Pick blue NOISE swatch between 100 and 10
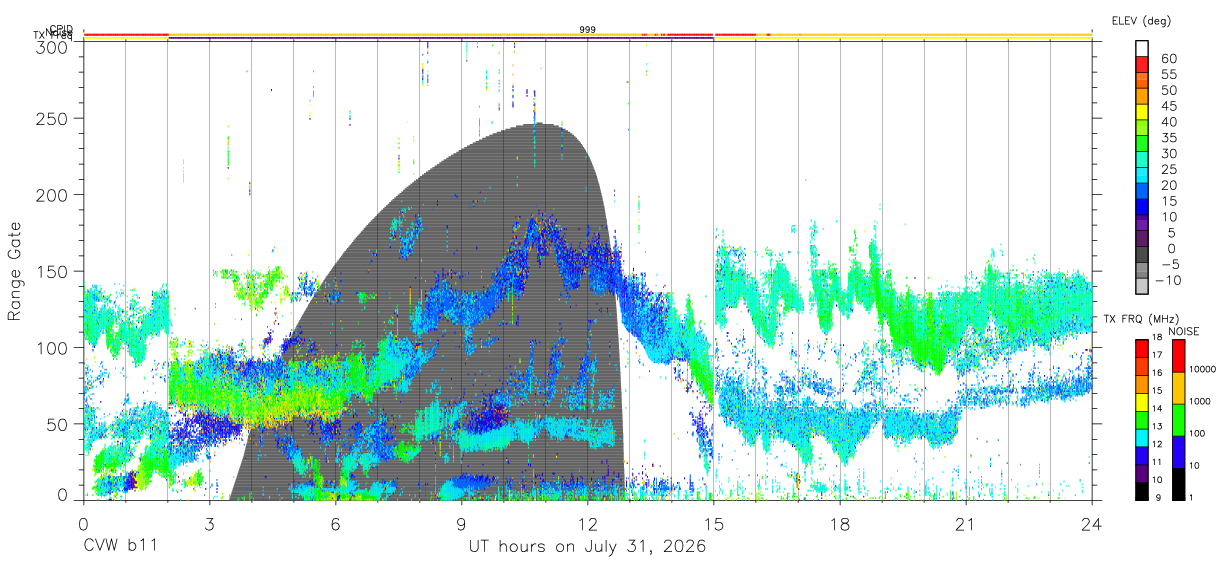Image resolution: width=1228 pixels, height=567 pixels. 1179,452
